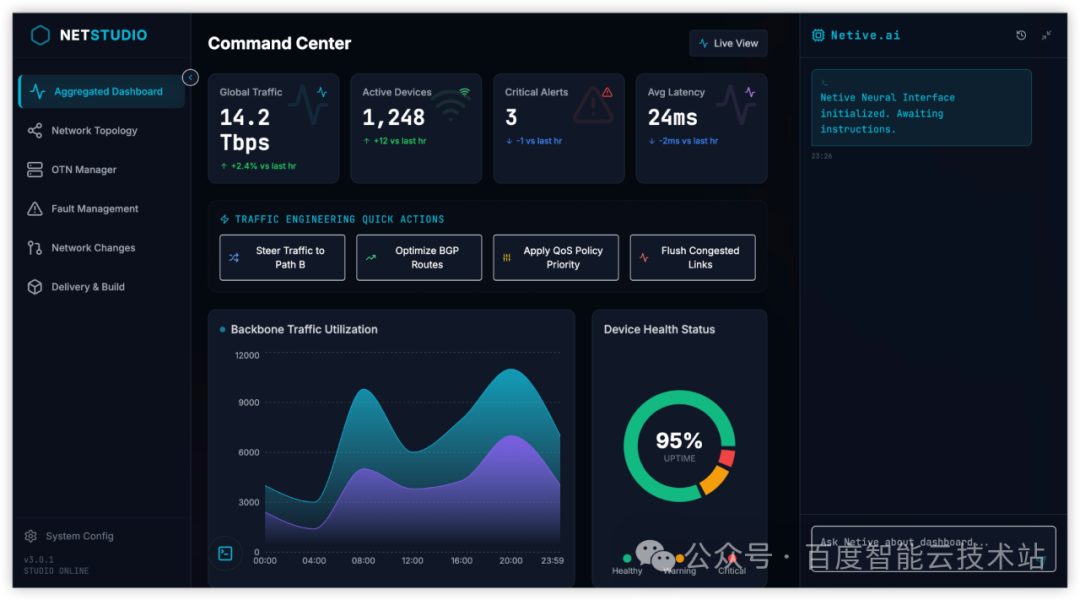1080x600 pixels.
Task: Click the OTN Manager server icon
Action: click(34, 169)
